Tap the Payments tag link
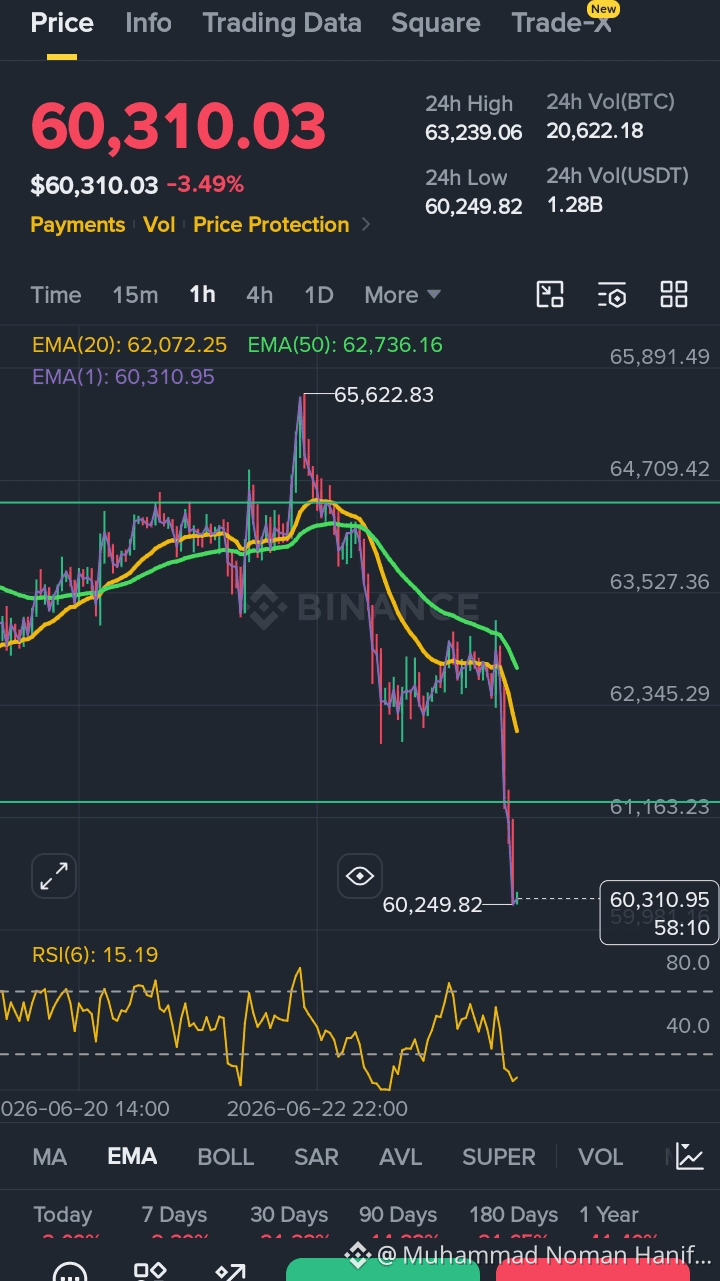720x1281 pixels. (x=78, y=225)
